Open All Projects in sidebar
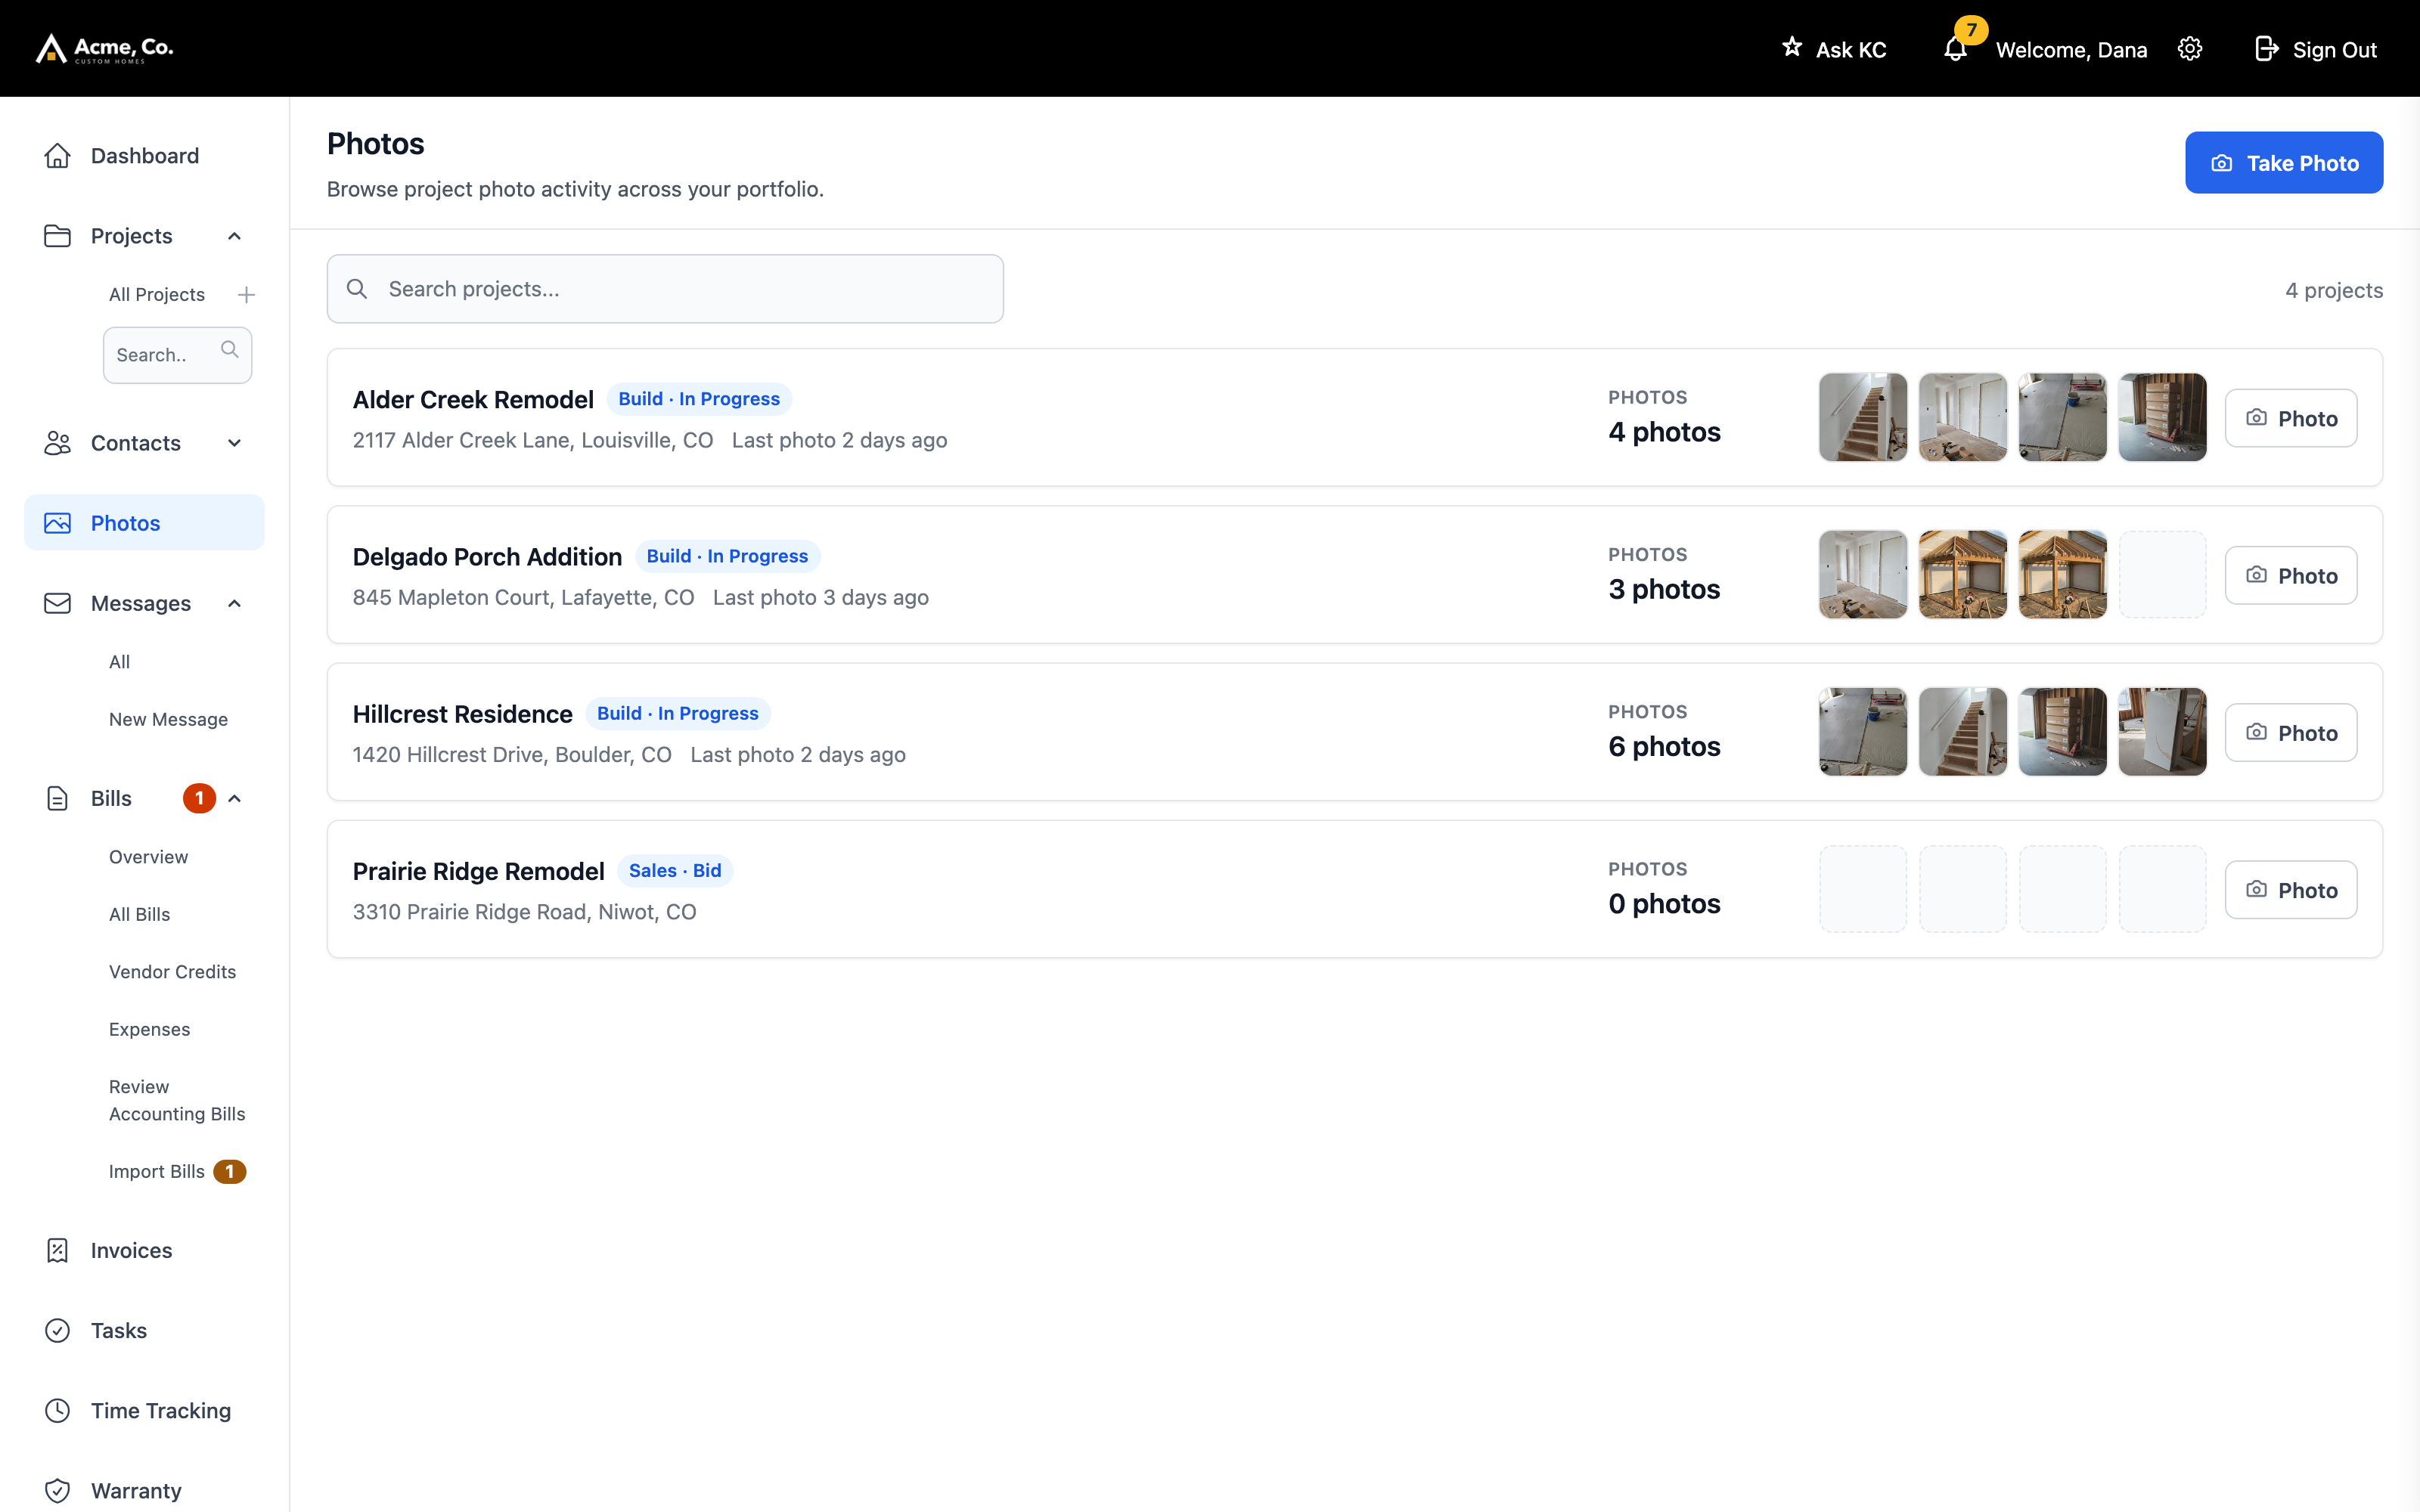 pyautogui.click(x=157, y=295)
